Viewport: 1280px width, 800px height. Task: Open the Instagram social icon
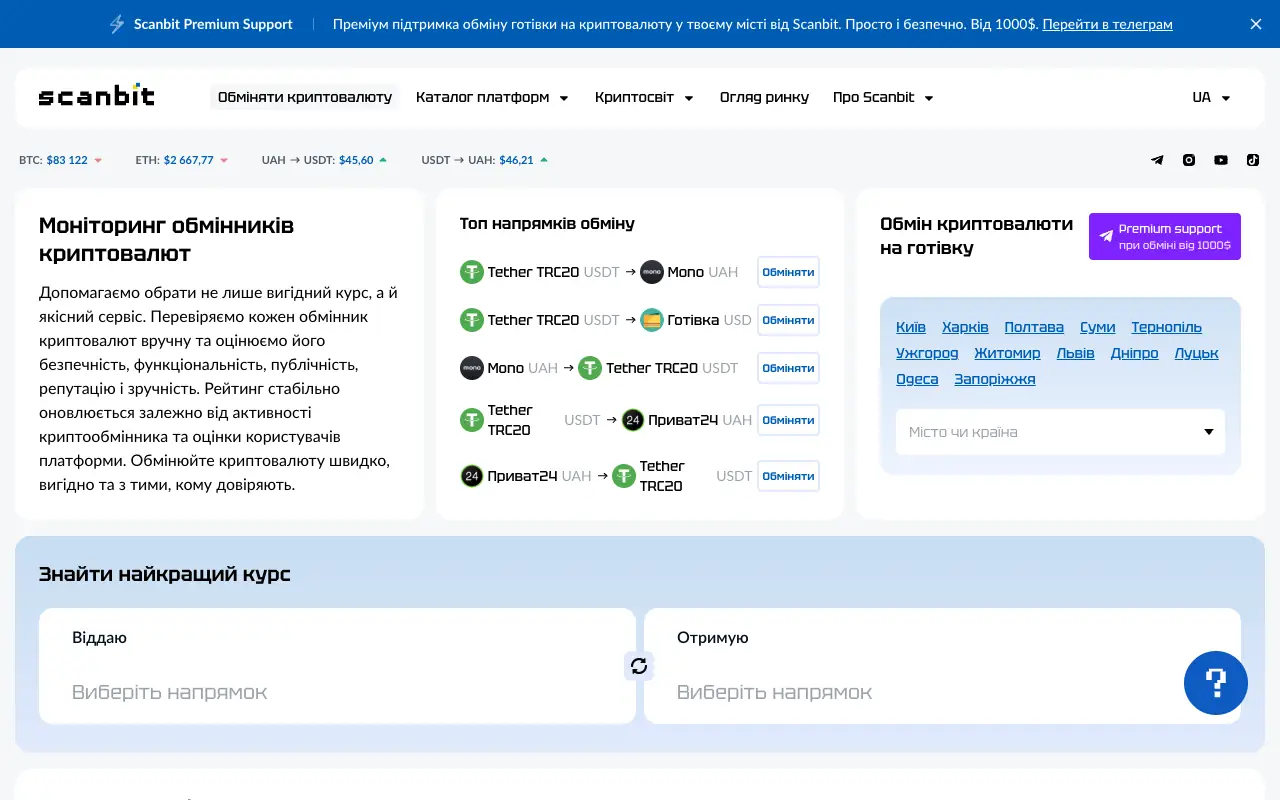click(x=1189, y=160)
